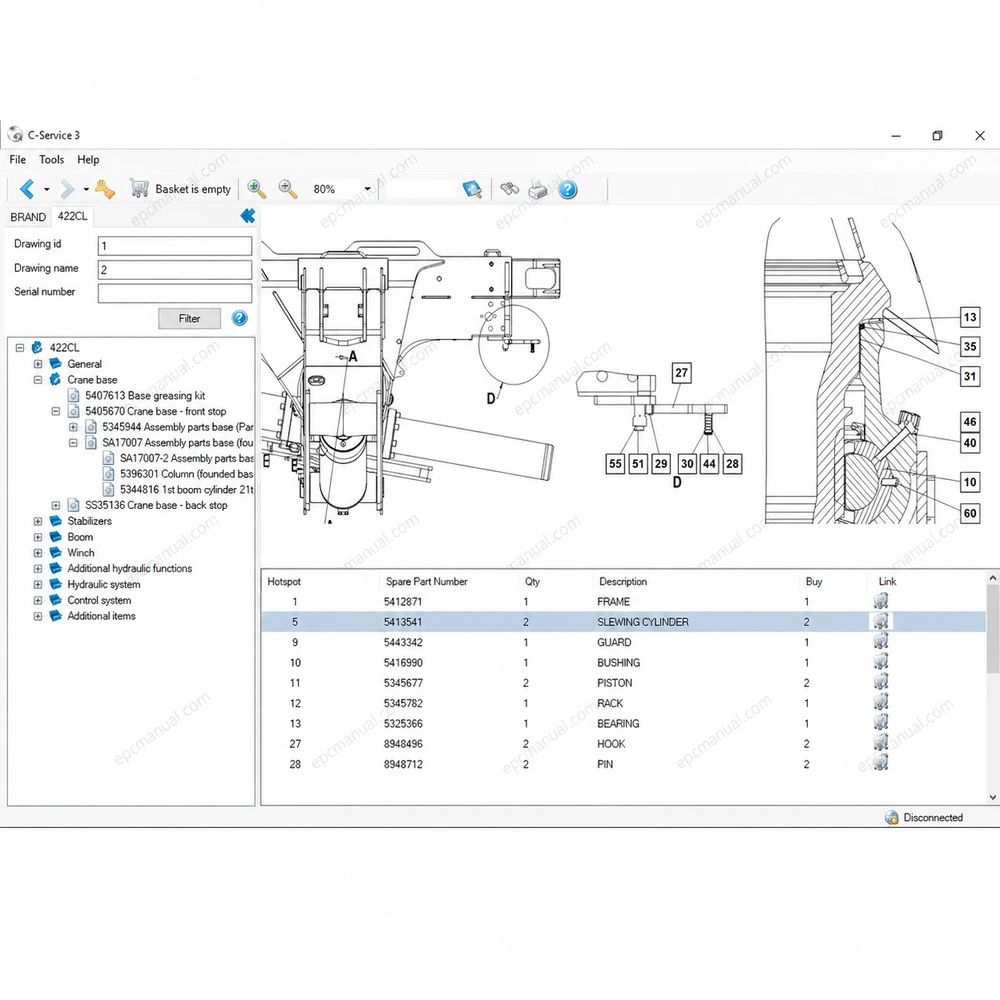Select 5396301 Column drawing item
Screen dimensions: 1000x1000
tap(186, 474)
